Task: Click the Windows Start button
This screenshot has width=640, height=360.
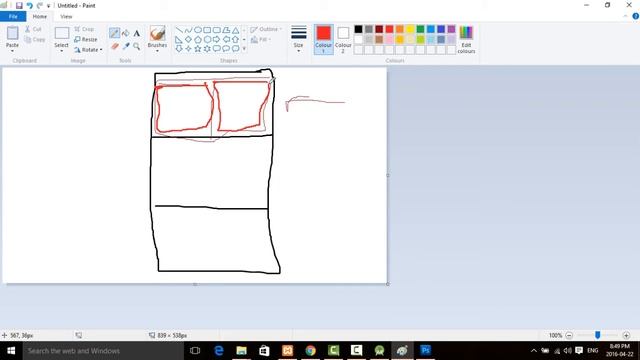Action: pyautogui.click(x=11, y=351)
